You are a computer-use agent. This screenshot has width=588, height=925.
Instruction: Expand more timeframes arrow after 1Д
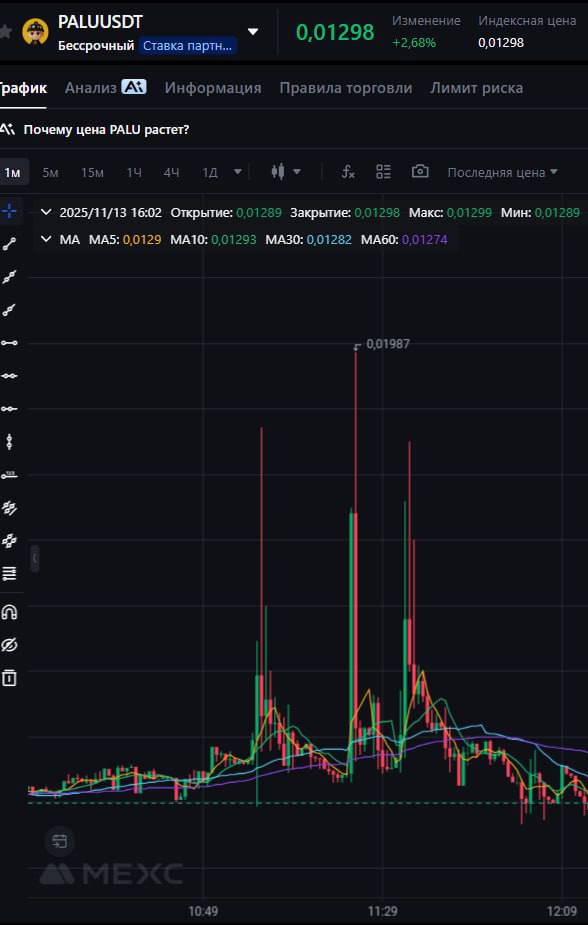238,172
